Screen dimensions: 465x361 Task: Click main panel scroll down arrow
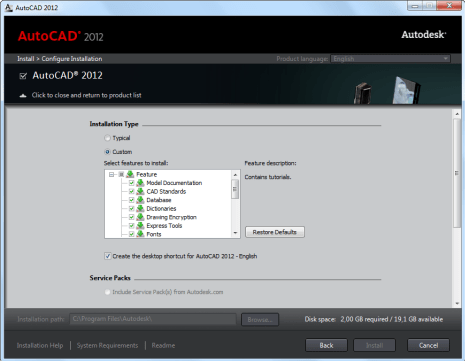tap(457, 304)
